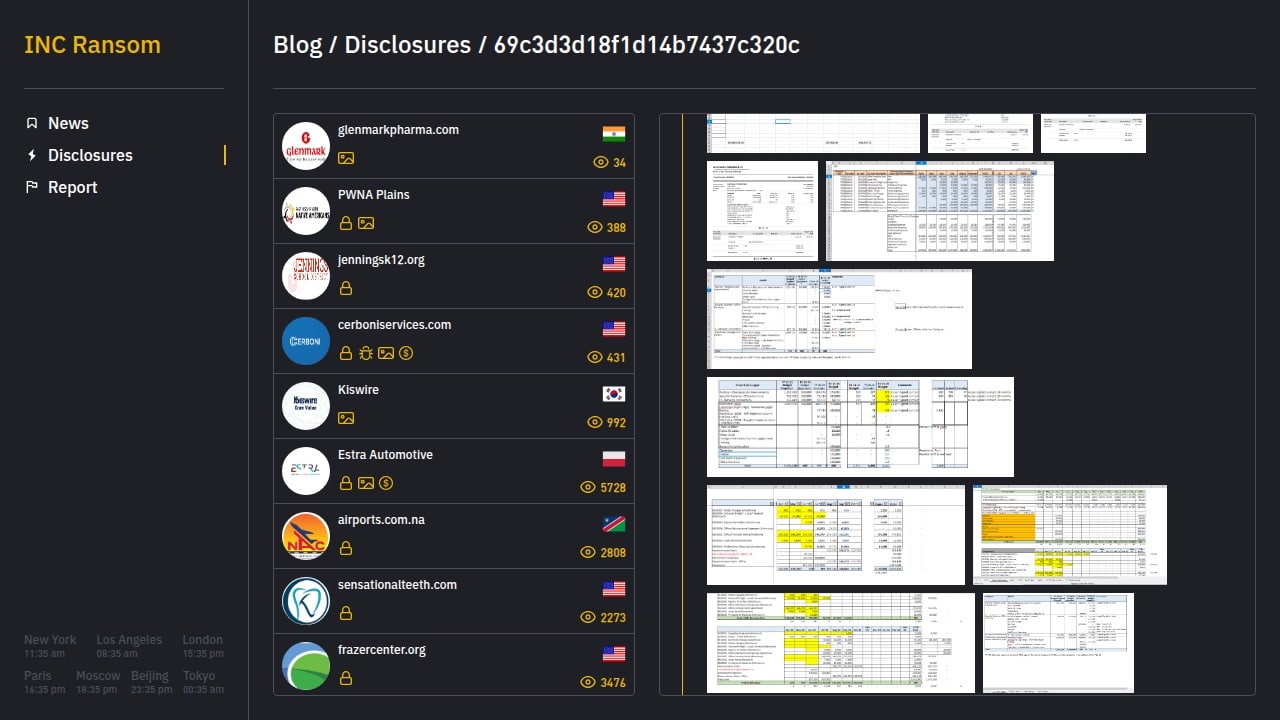Open the glenmarkpharma.com entry
1280x720 pixels.
click(x=454, y=146)
